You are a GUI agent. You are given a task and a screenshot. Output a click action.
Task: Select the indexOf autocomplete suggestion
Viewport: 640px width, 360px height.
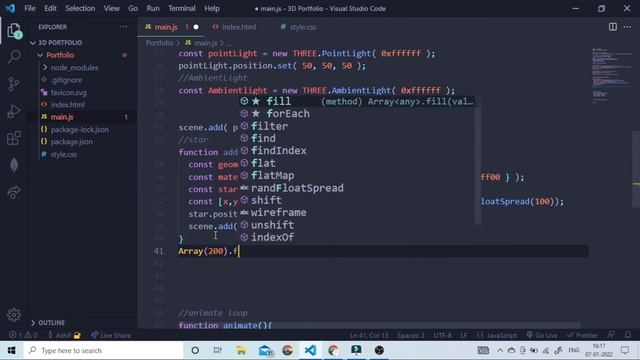click(x=357, y=237)
